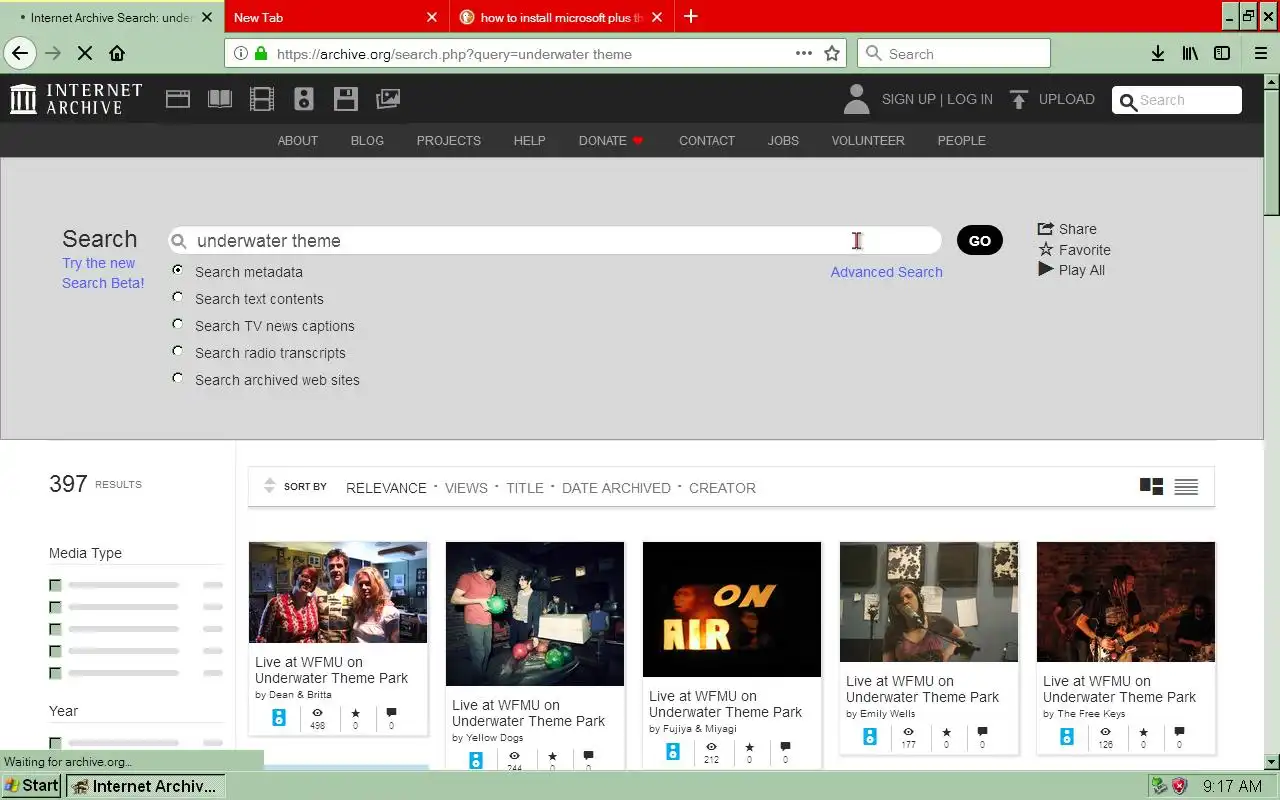Select Search radio transcripts radio button
Screen dimensions: 1280x800
[x=177, y=351]
